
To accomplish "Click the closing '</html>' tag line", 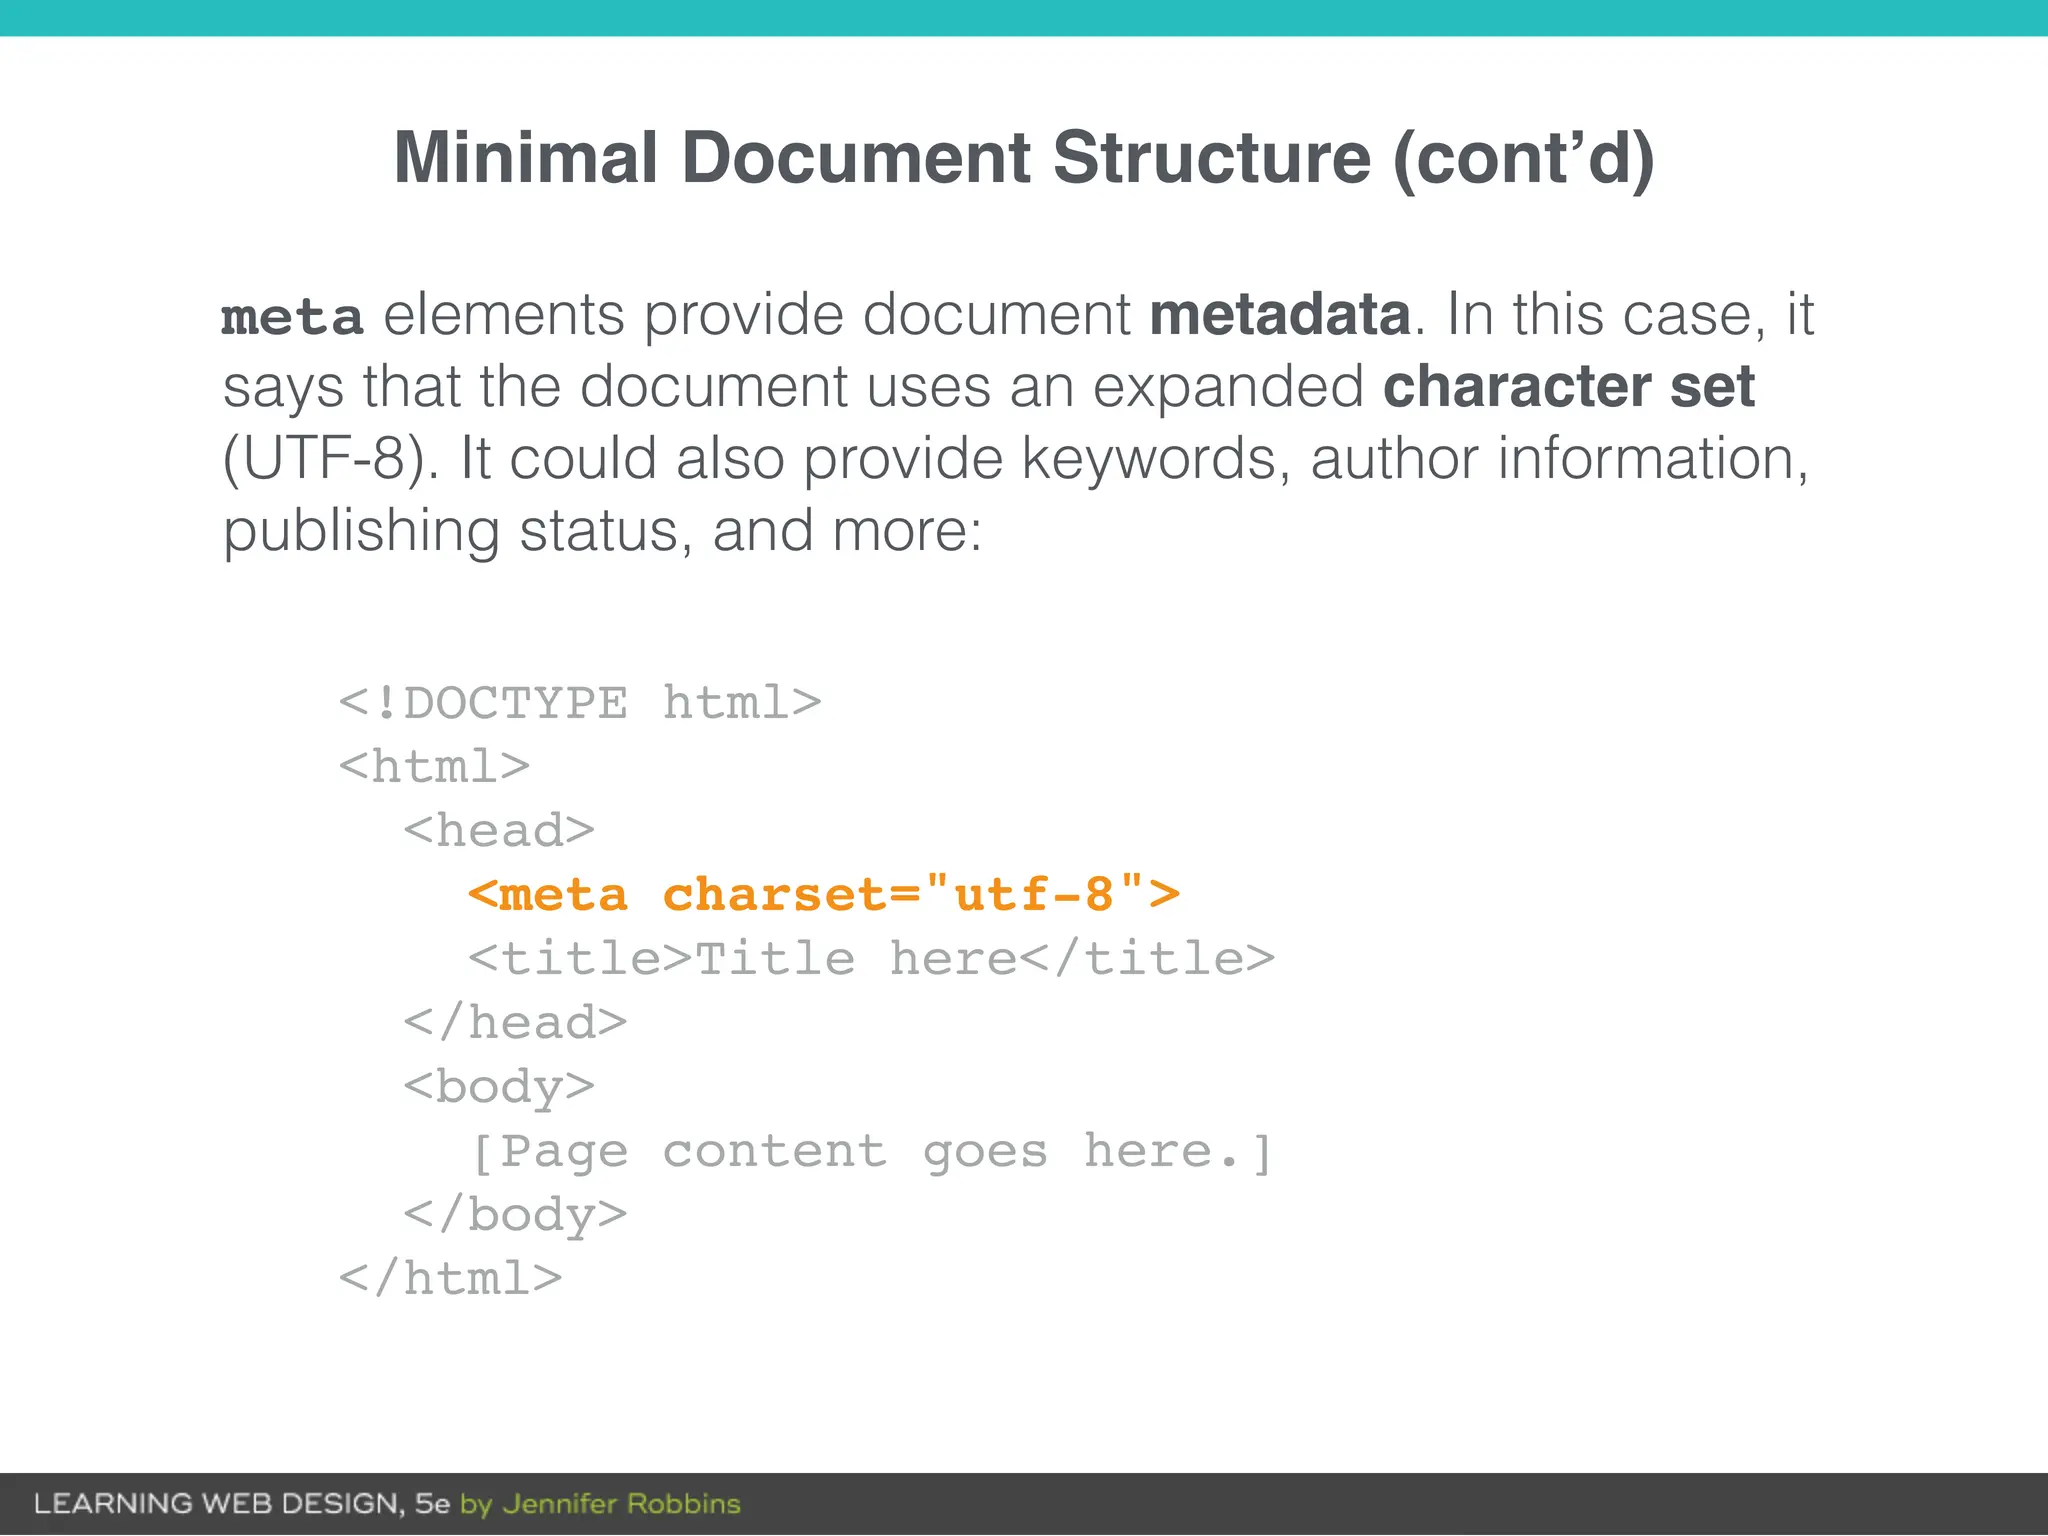I will click(x=450, y=1278).
